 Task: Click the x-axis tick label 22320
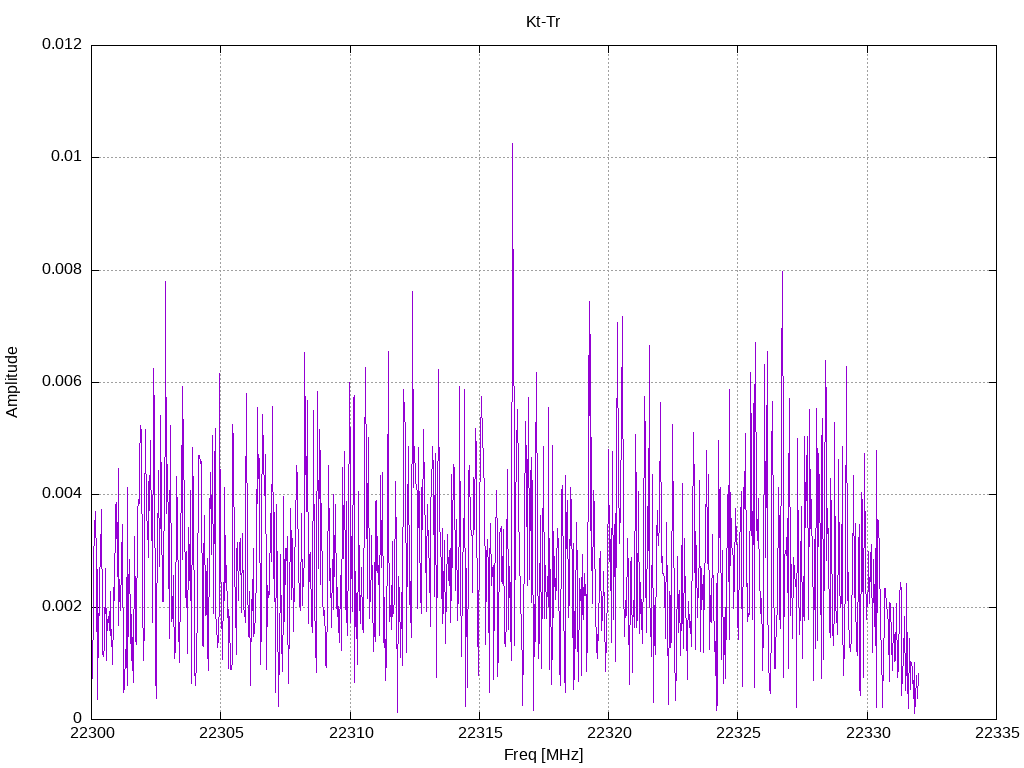pos(609,733)
